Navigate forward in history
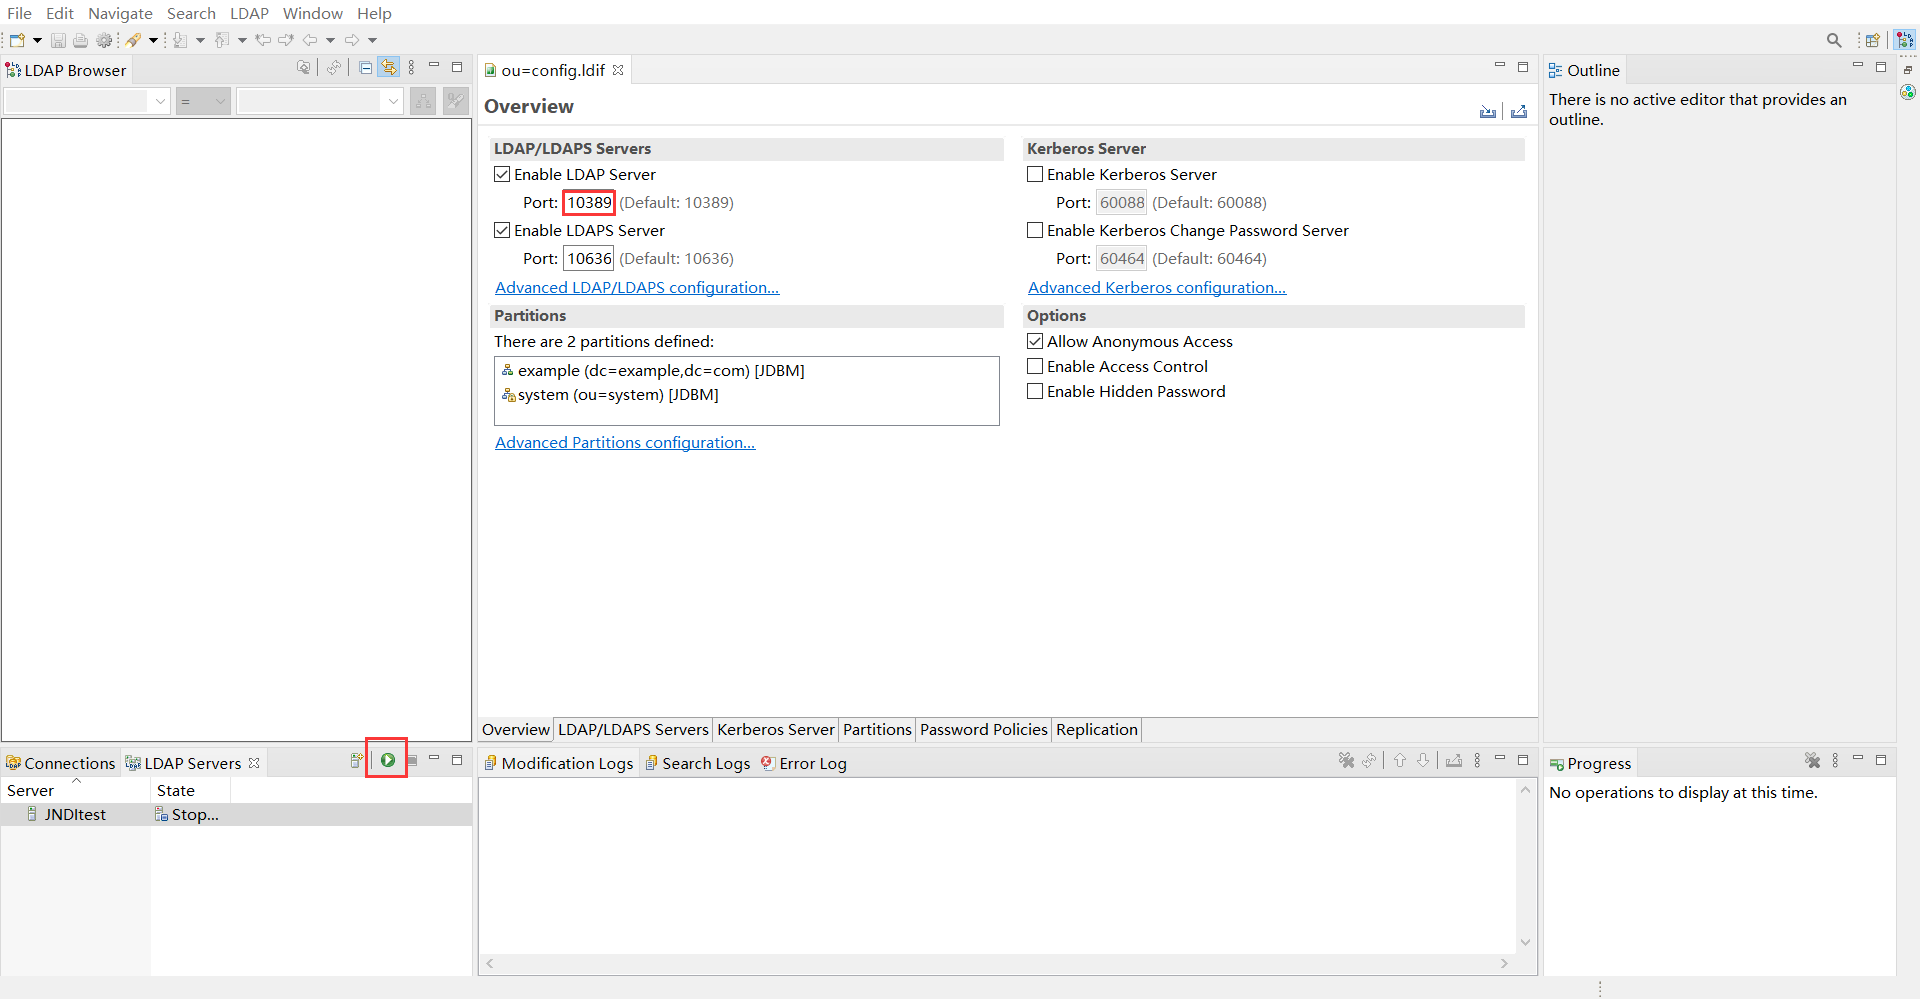Image resolution: width=1920 pixels, height=999 pixels. coord(352,40)
